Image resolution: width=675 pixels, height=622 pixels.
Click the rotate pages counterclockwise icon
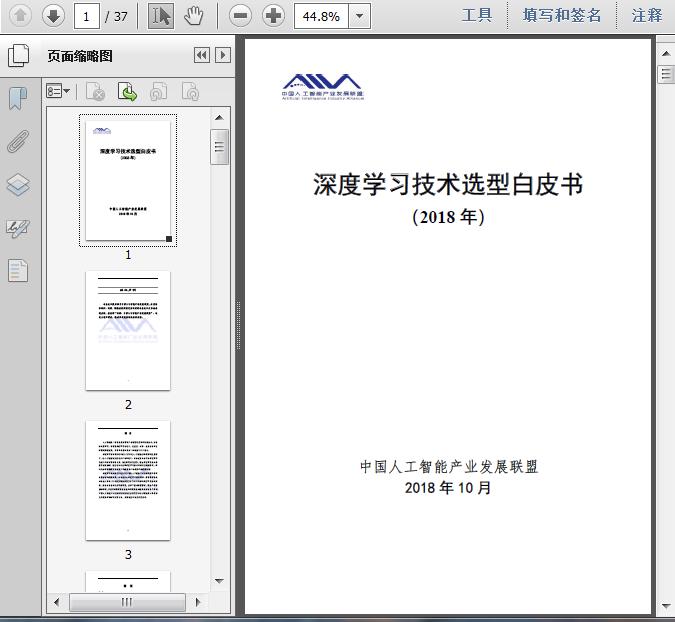pos(159,91)
